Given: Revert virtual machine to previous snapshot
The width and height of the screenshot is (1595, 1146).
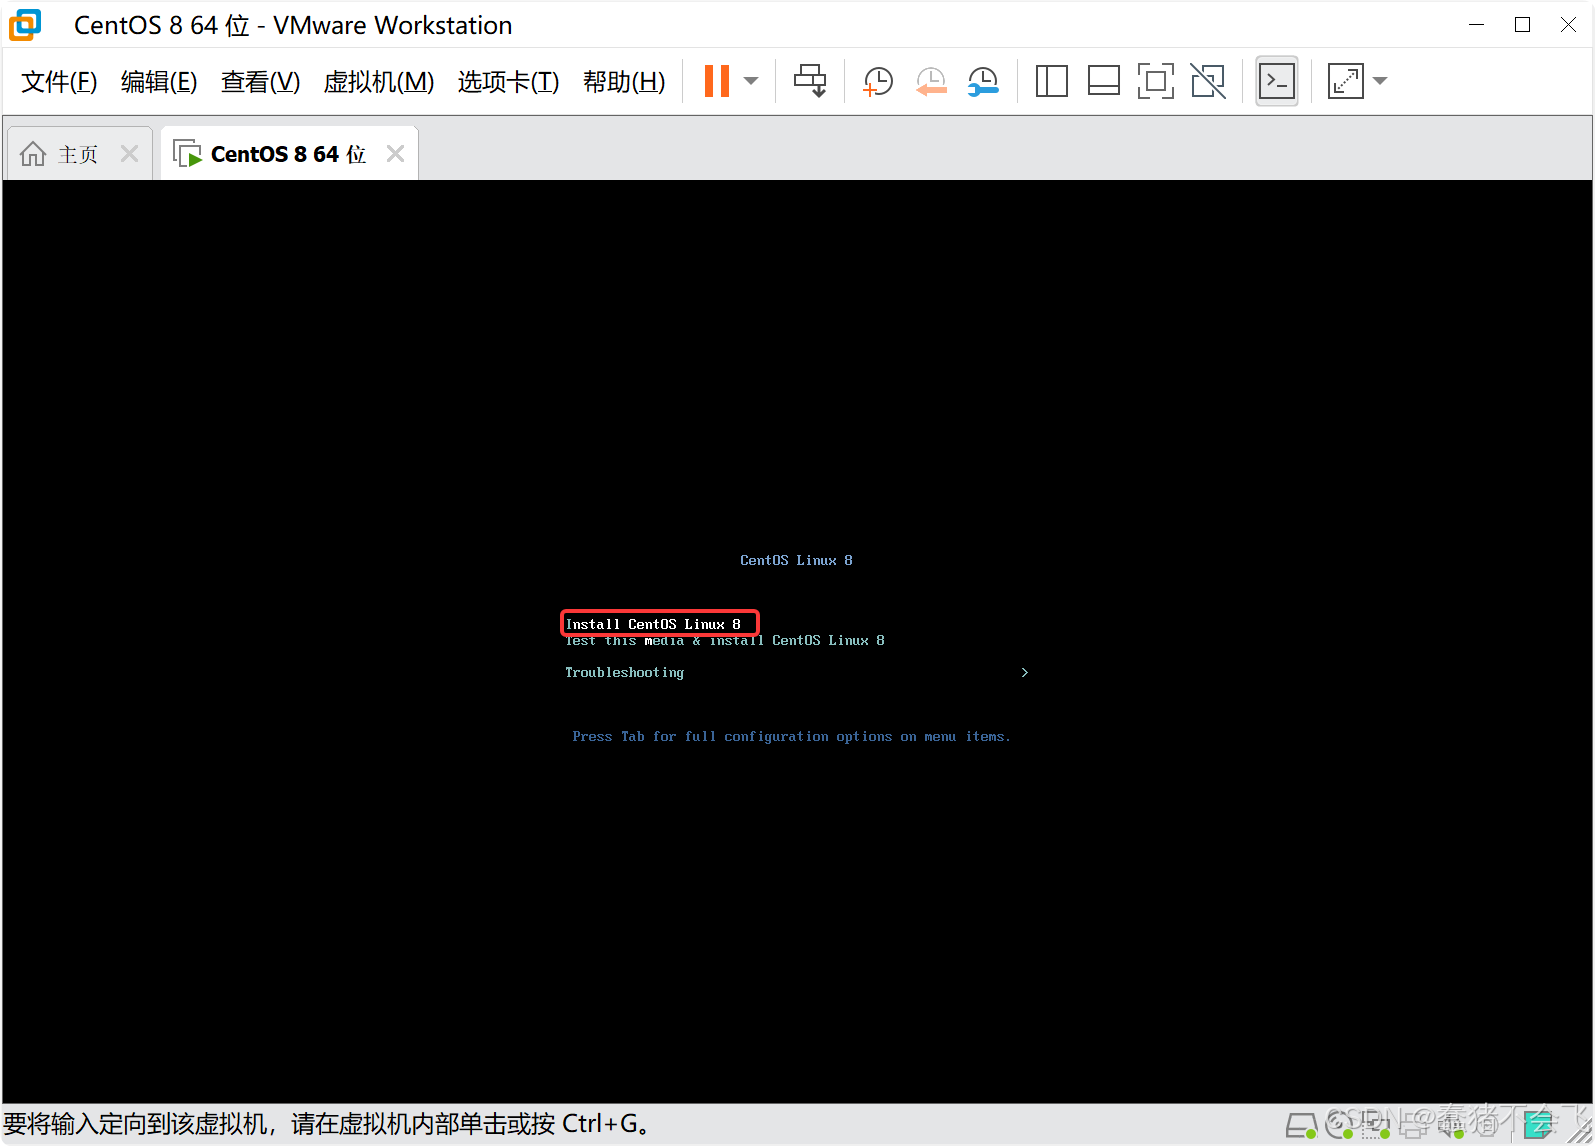Looking at the screenshot, I should (x=931, y=81).
